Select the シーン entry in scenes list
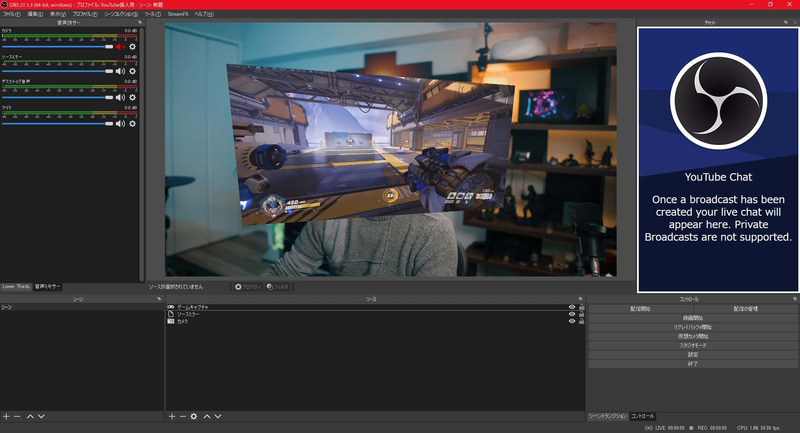Screen dimensions: 800x433 tap(82, 308)
